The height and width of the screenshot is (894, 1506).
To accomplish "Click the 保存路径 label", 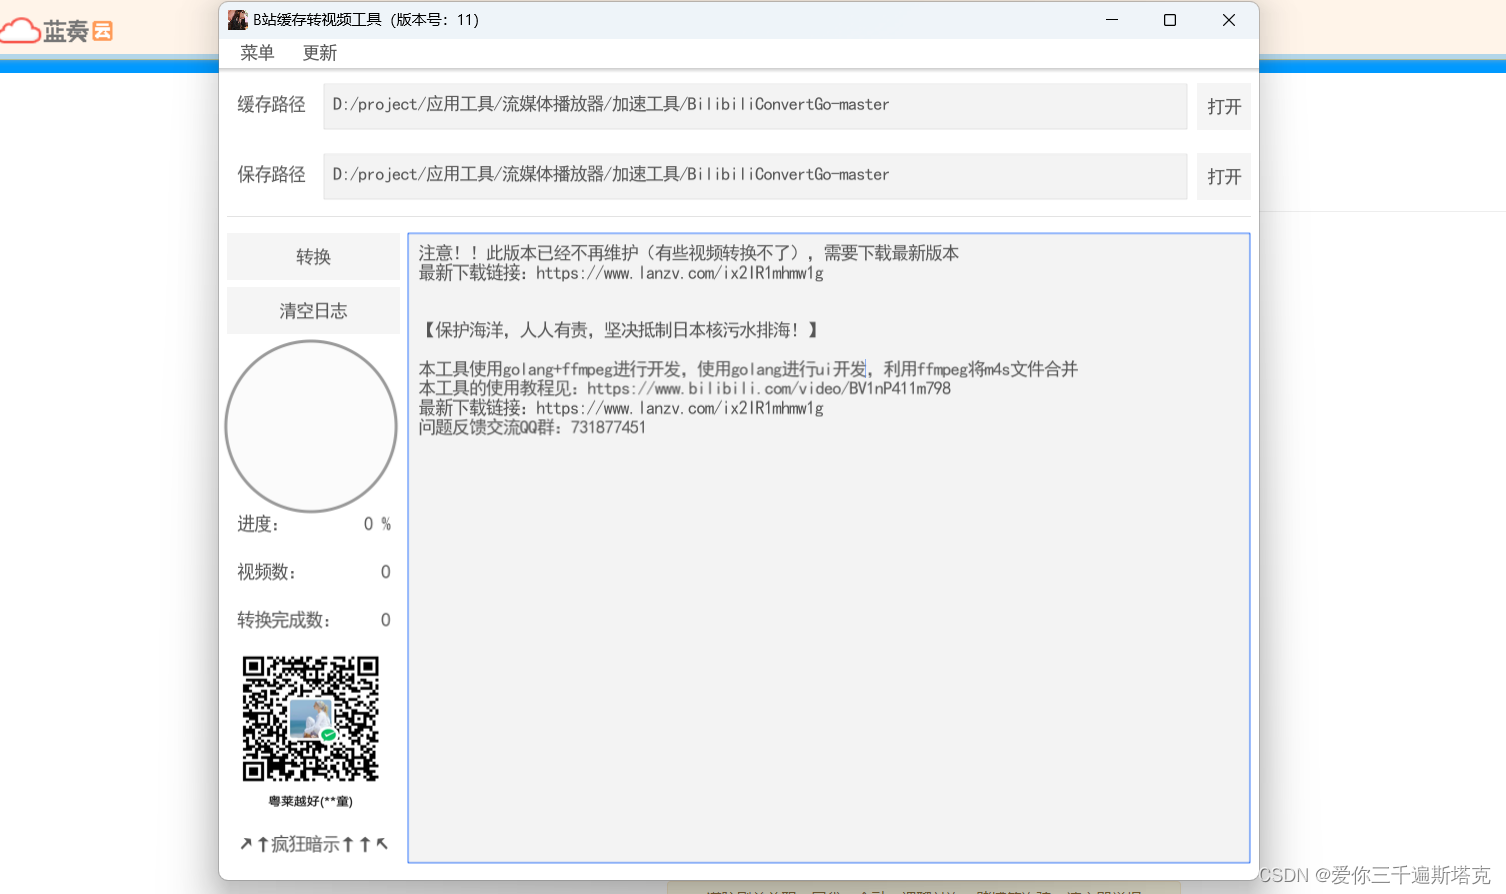I will [x=271, y=174].
